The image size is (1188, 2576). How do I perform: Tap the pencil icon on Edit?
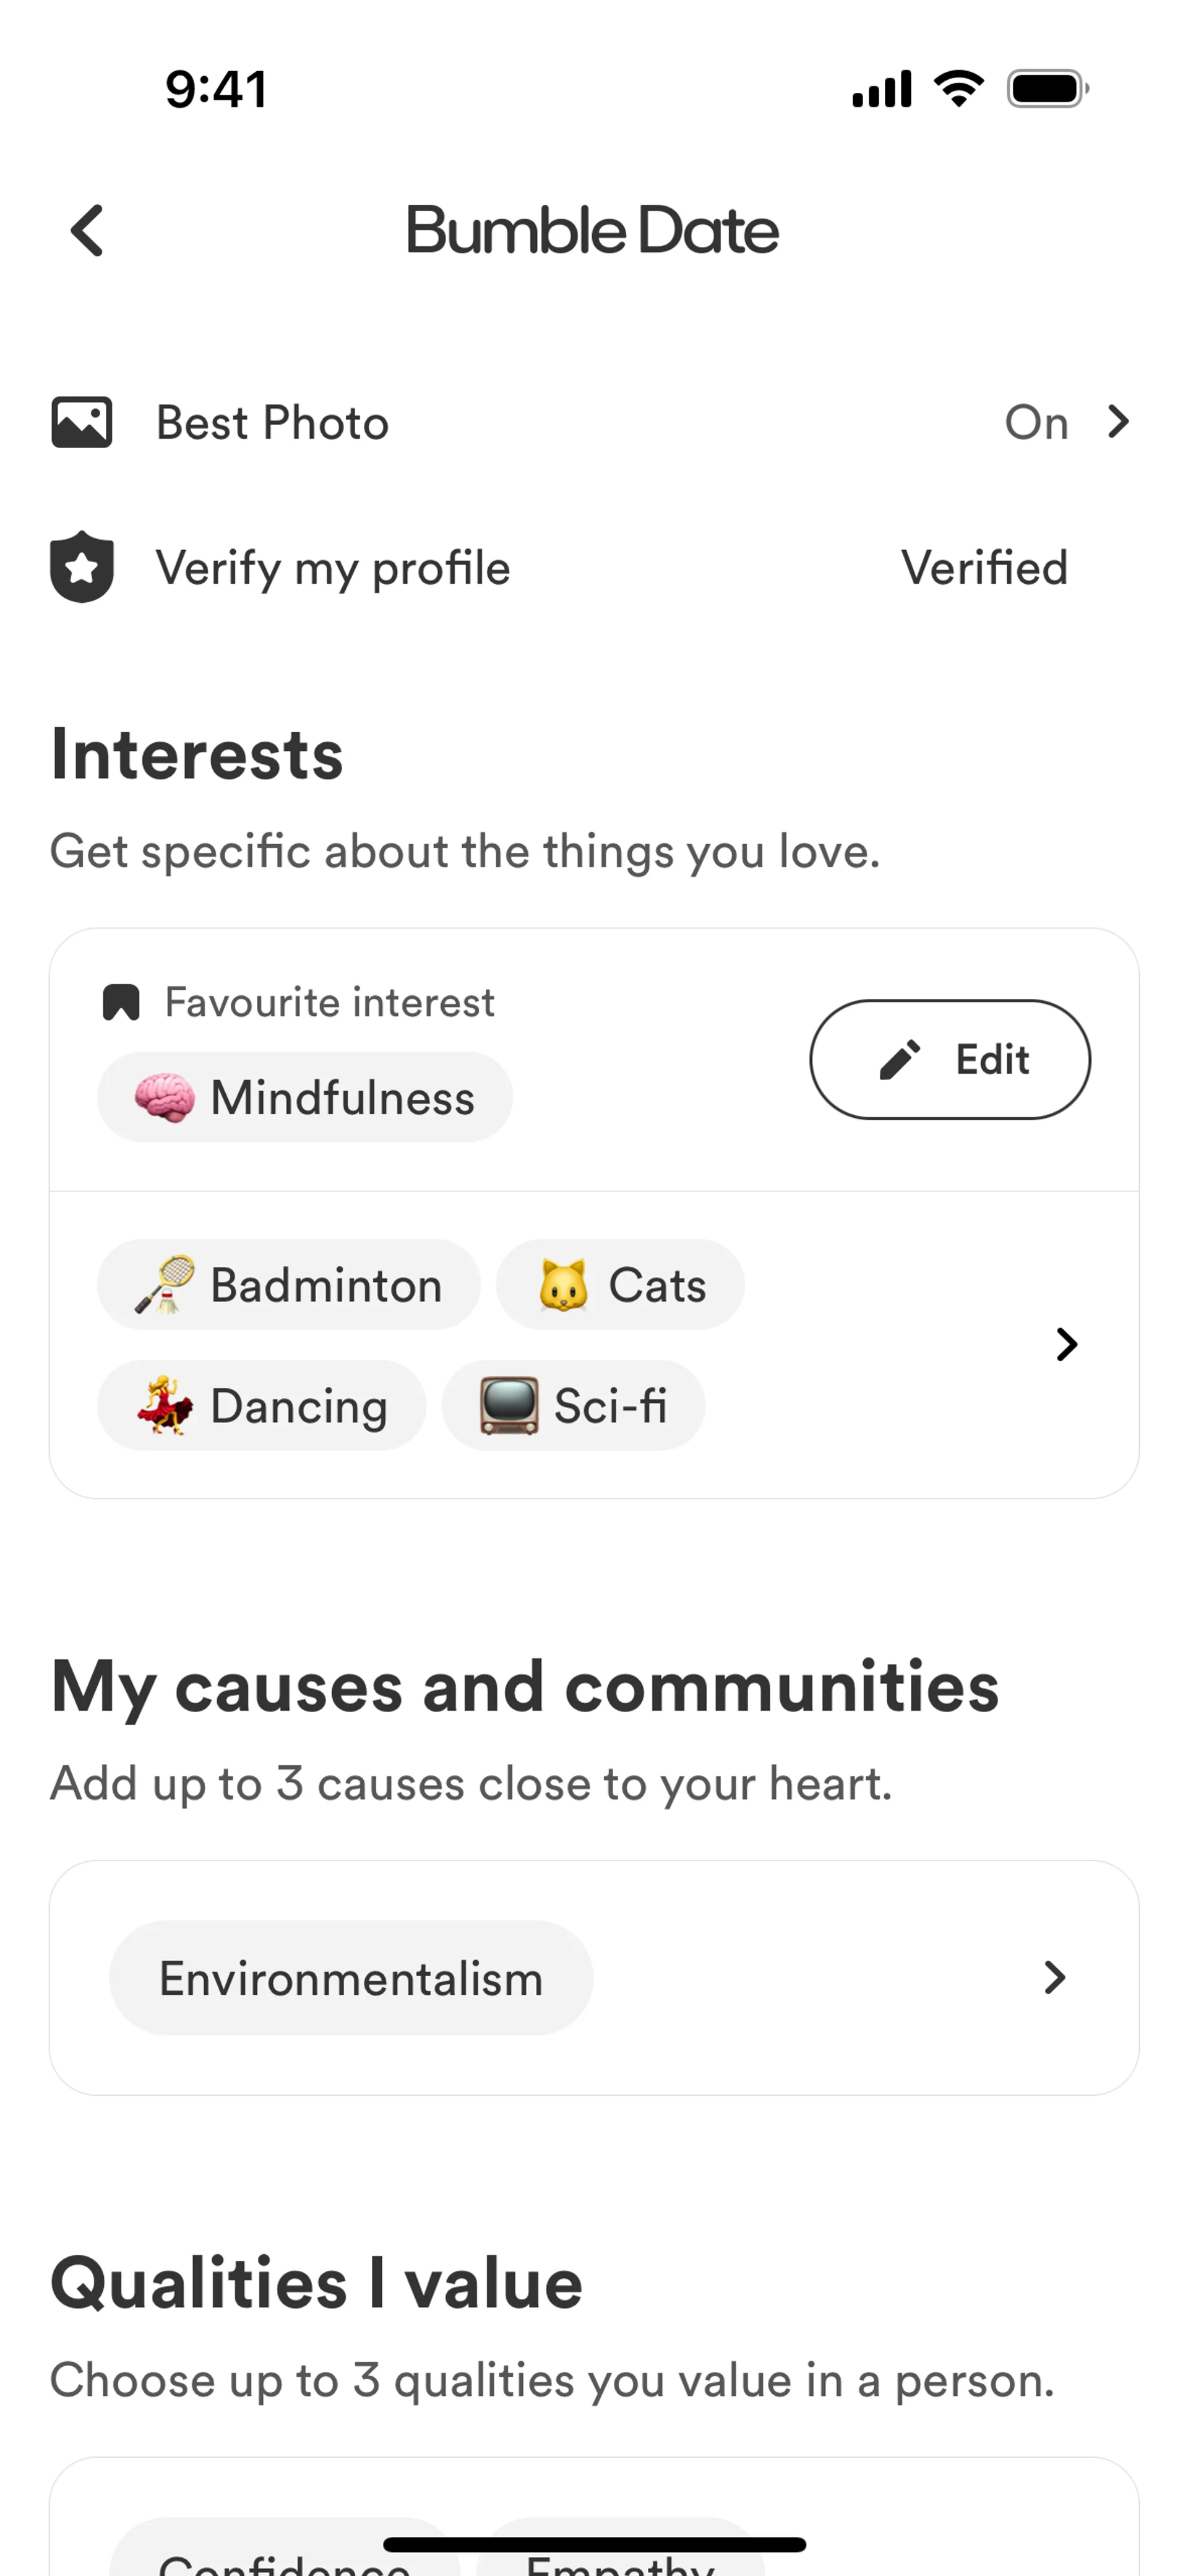click(x=900, y=1060)
